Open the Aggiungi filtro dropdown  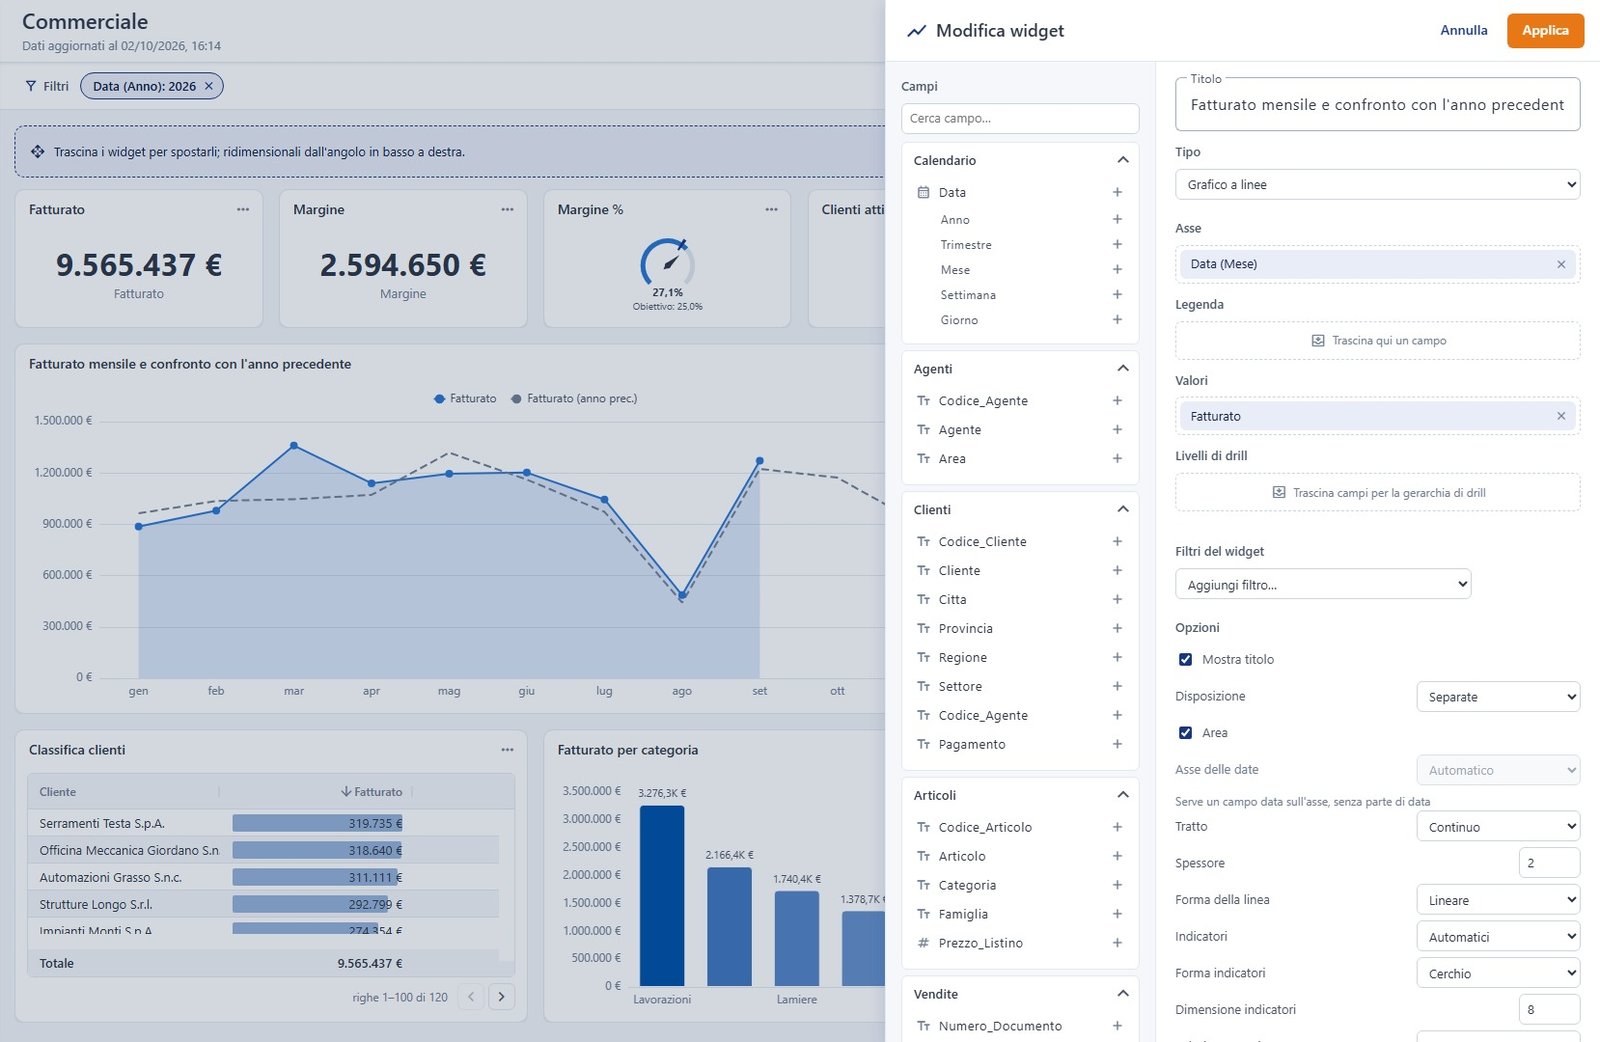(x=1323, y=584)
